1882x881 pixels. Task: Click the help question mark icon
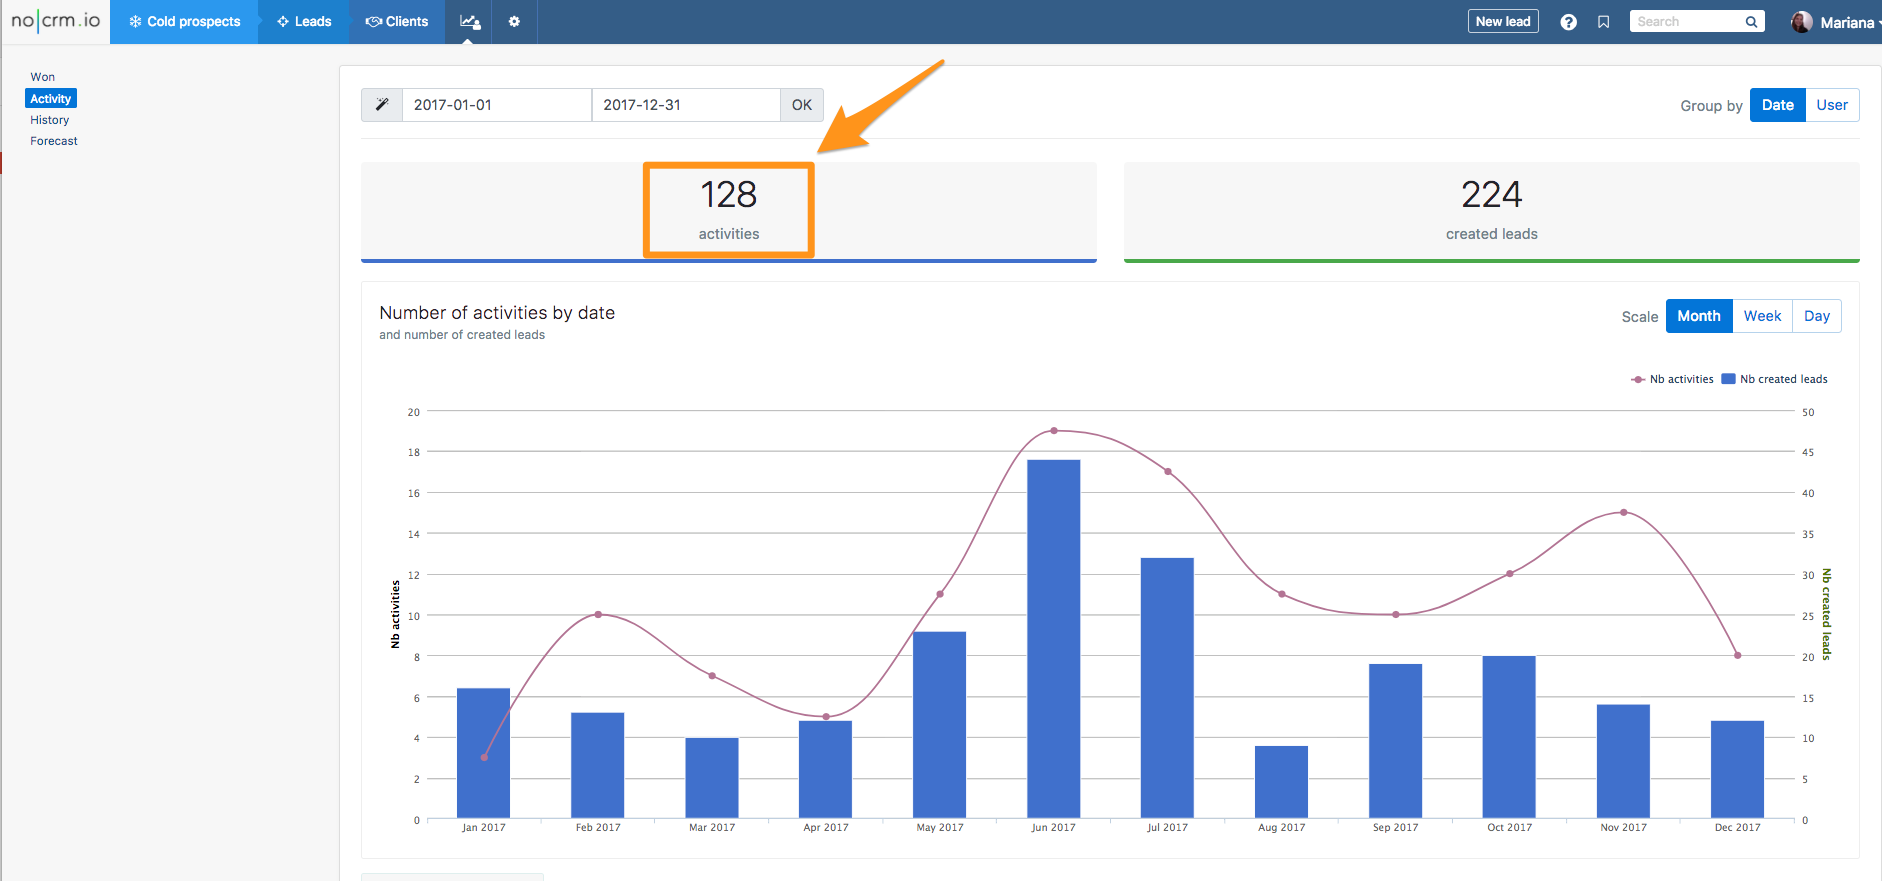tap(1568, 22)
